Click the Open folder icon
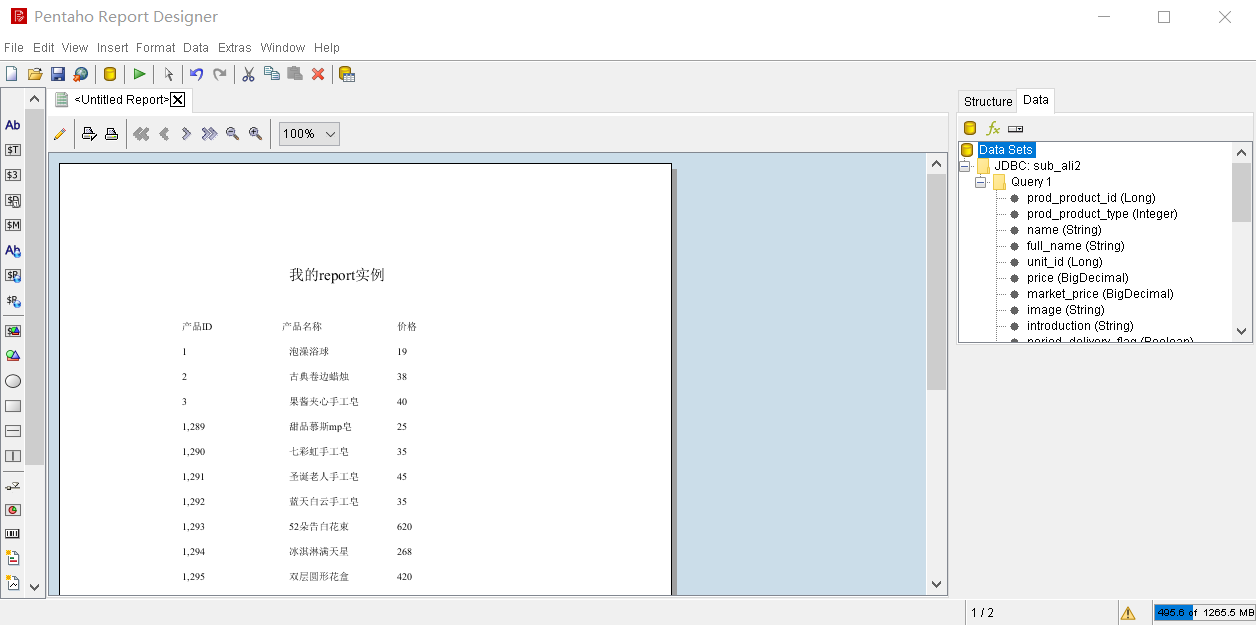 click(35, 74)
